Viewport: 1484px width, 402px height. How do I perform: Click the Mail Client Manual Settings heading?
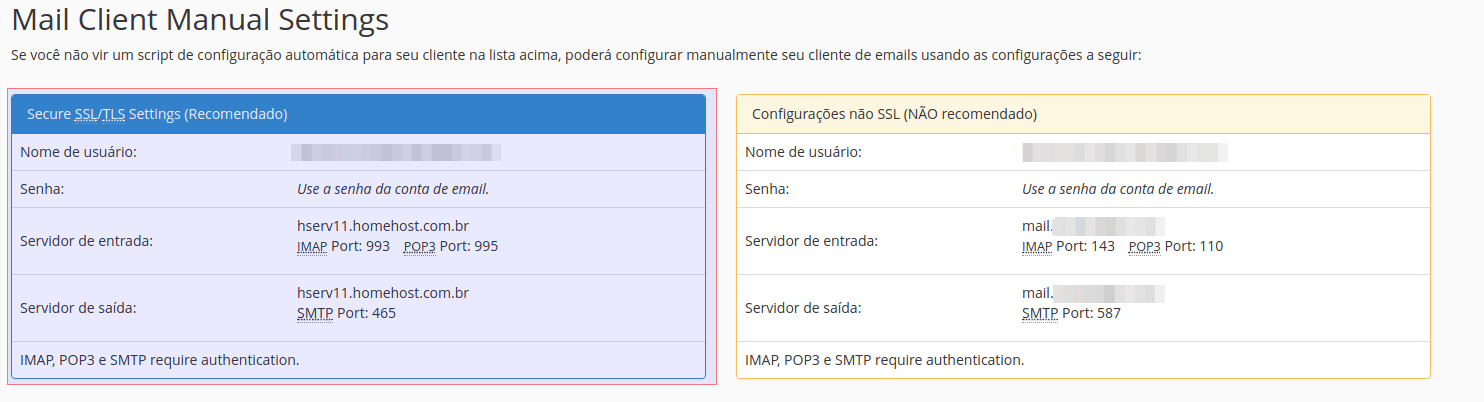[x=200, y=19]
